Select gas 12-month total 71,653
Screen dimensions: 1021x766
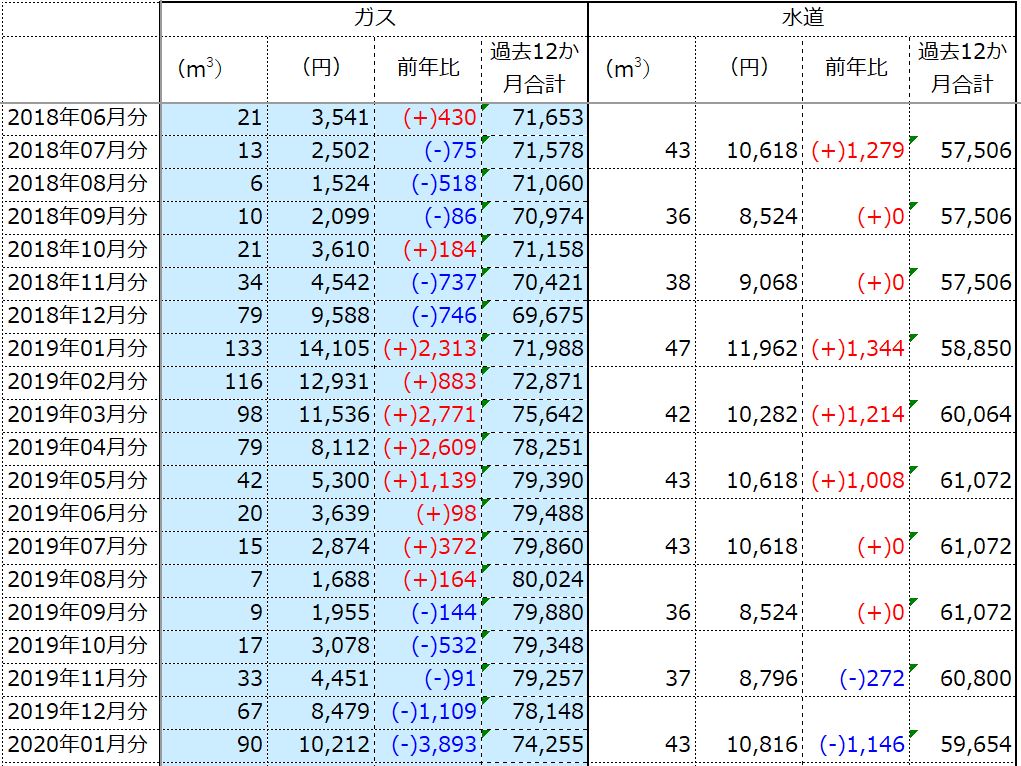[x=535, y=119]
